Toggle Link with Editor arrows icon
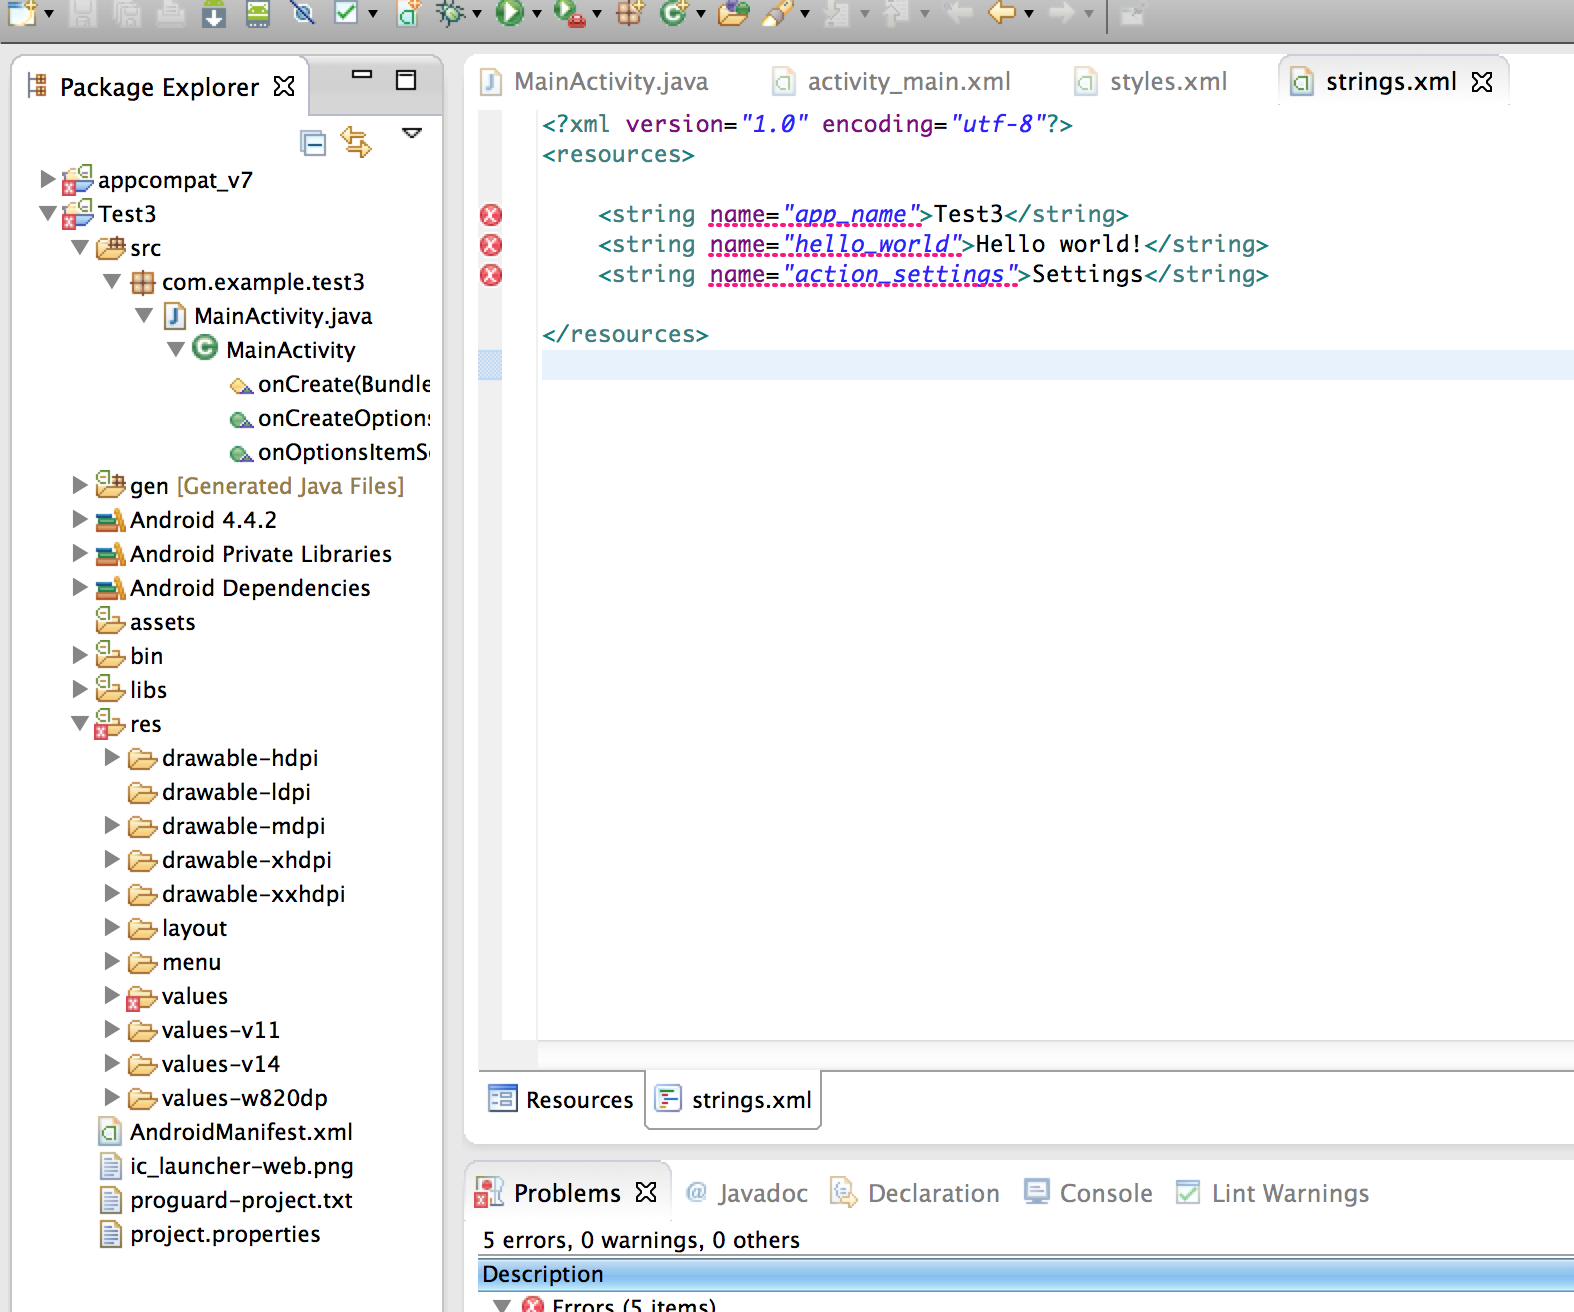 pos(356,143)
